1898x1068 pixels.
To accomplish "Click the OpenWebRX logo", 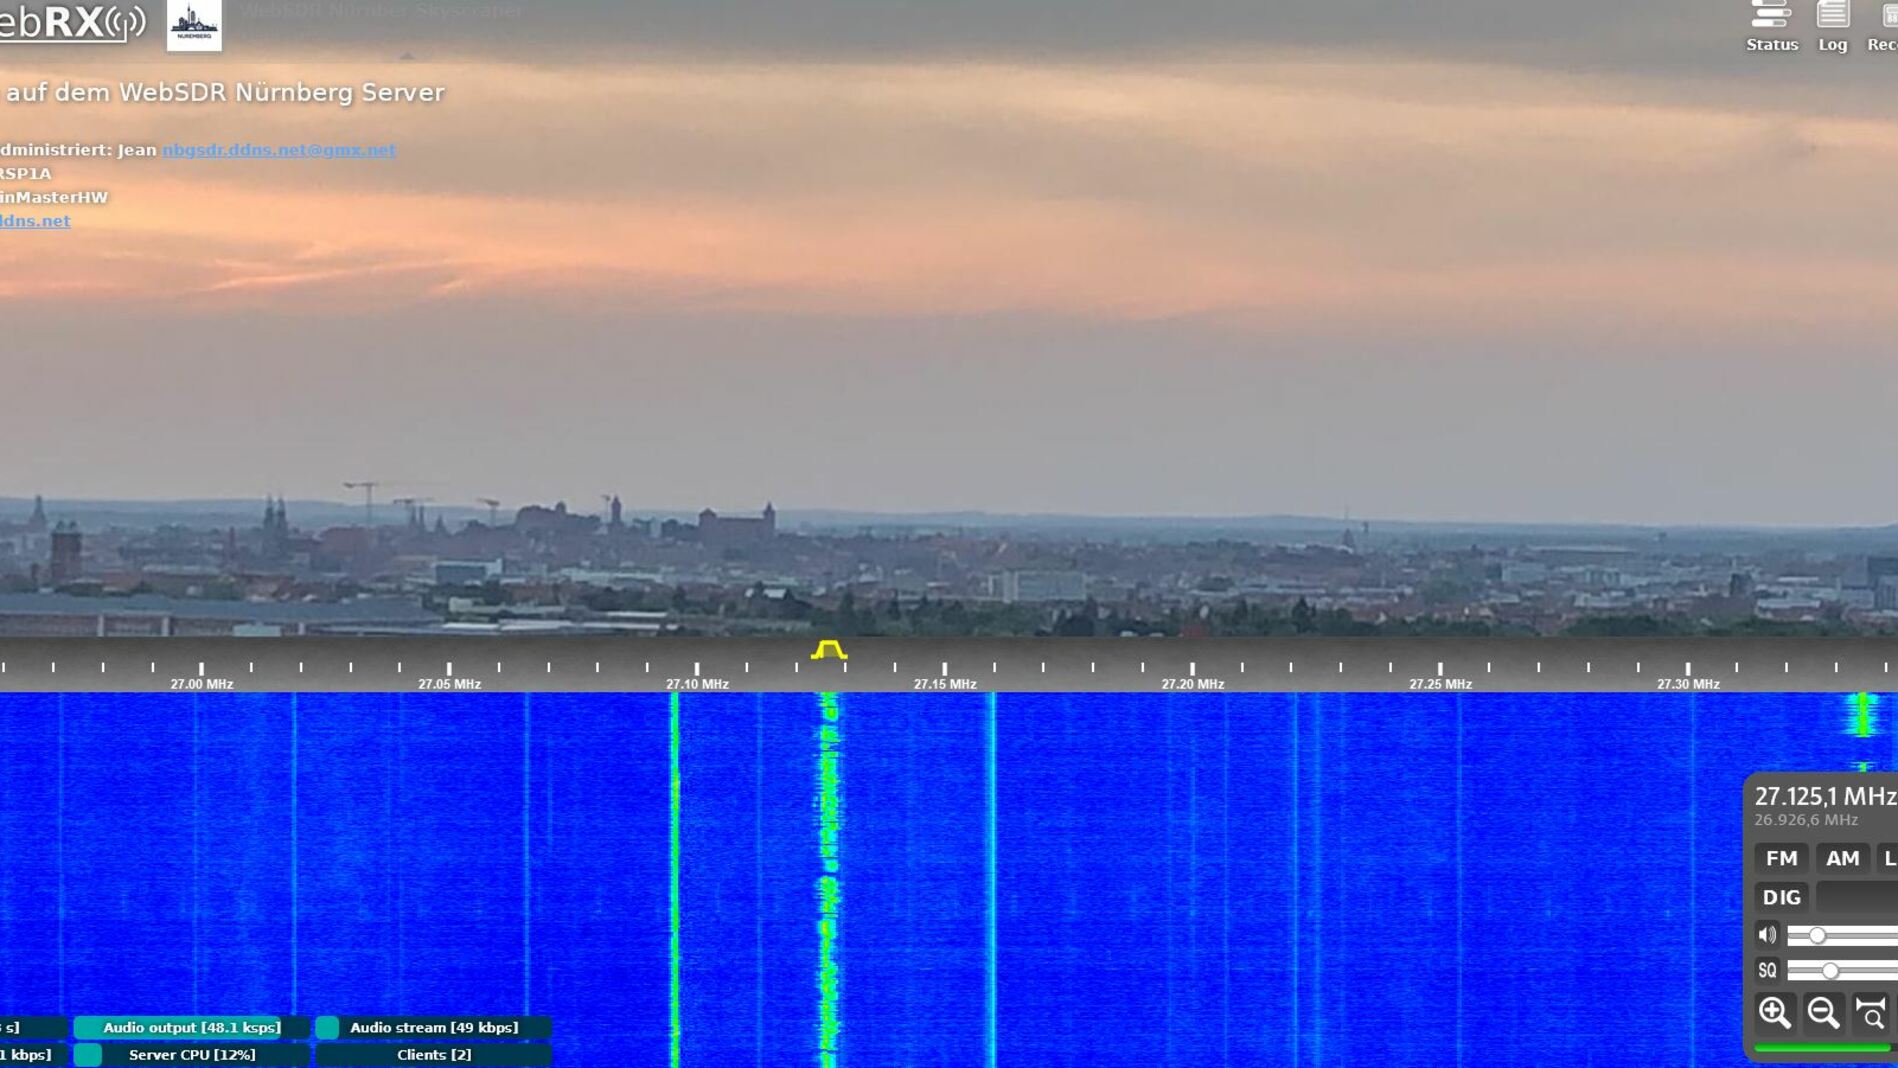I will [70, 22].
